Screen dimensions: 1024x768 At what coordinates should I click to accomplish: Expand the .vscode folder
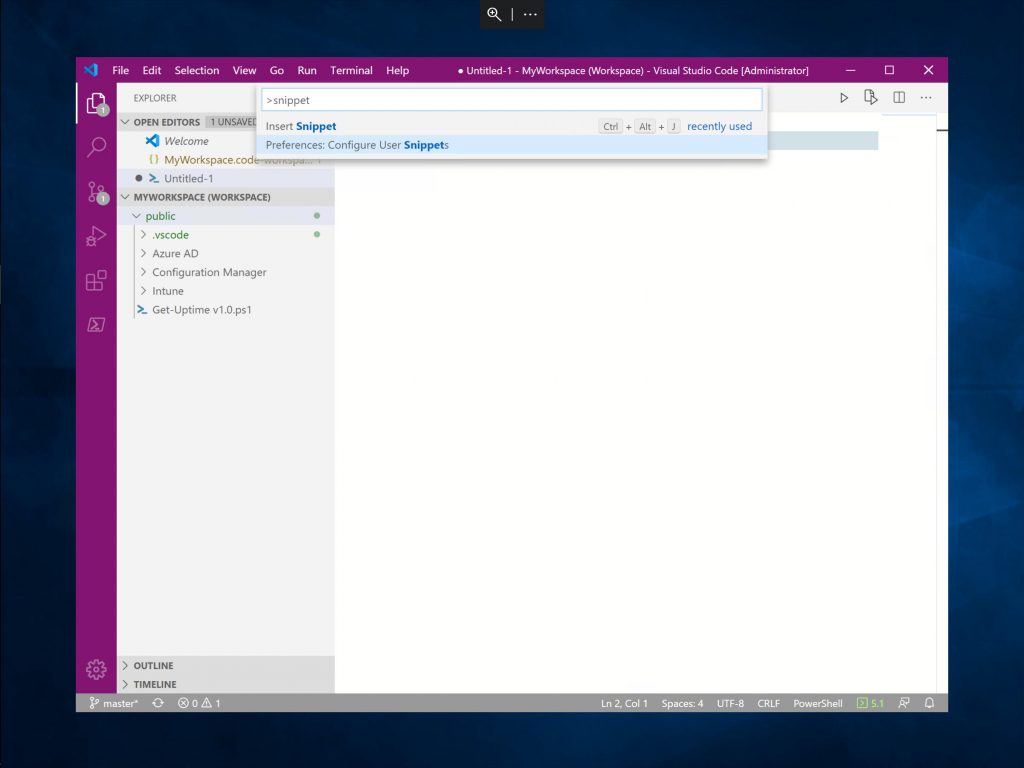(143, 234)
